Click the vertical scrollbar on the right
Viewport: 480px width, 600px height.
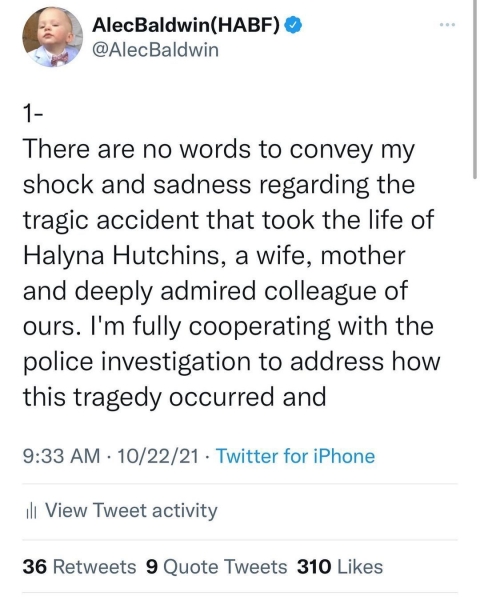pyautogui.click(x=475, y=90)
